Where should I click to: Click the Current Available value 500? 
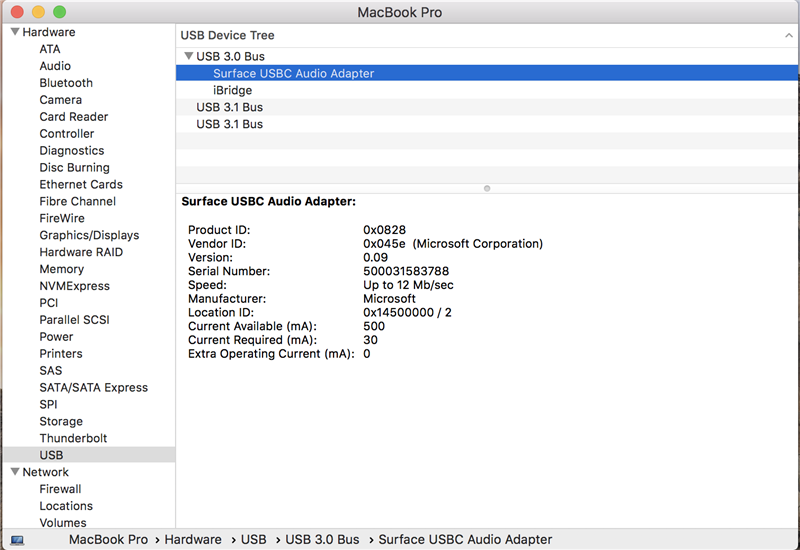[374, 326]
